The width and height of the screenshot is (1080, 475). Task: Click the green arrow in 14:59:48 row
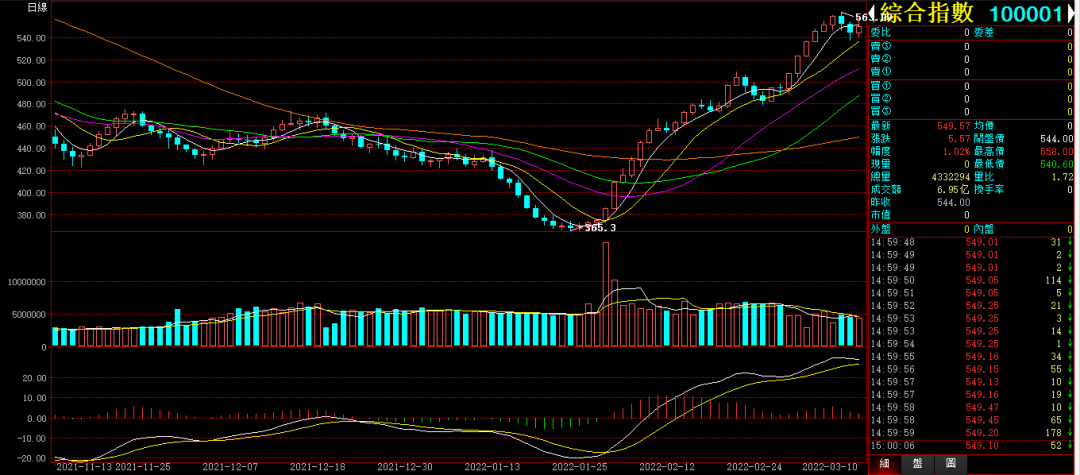tap(1070, 242)
